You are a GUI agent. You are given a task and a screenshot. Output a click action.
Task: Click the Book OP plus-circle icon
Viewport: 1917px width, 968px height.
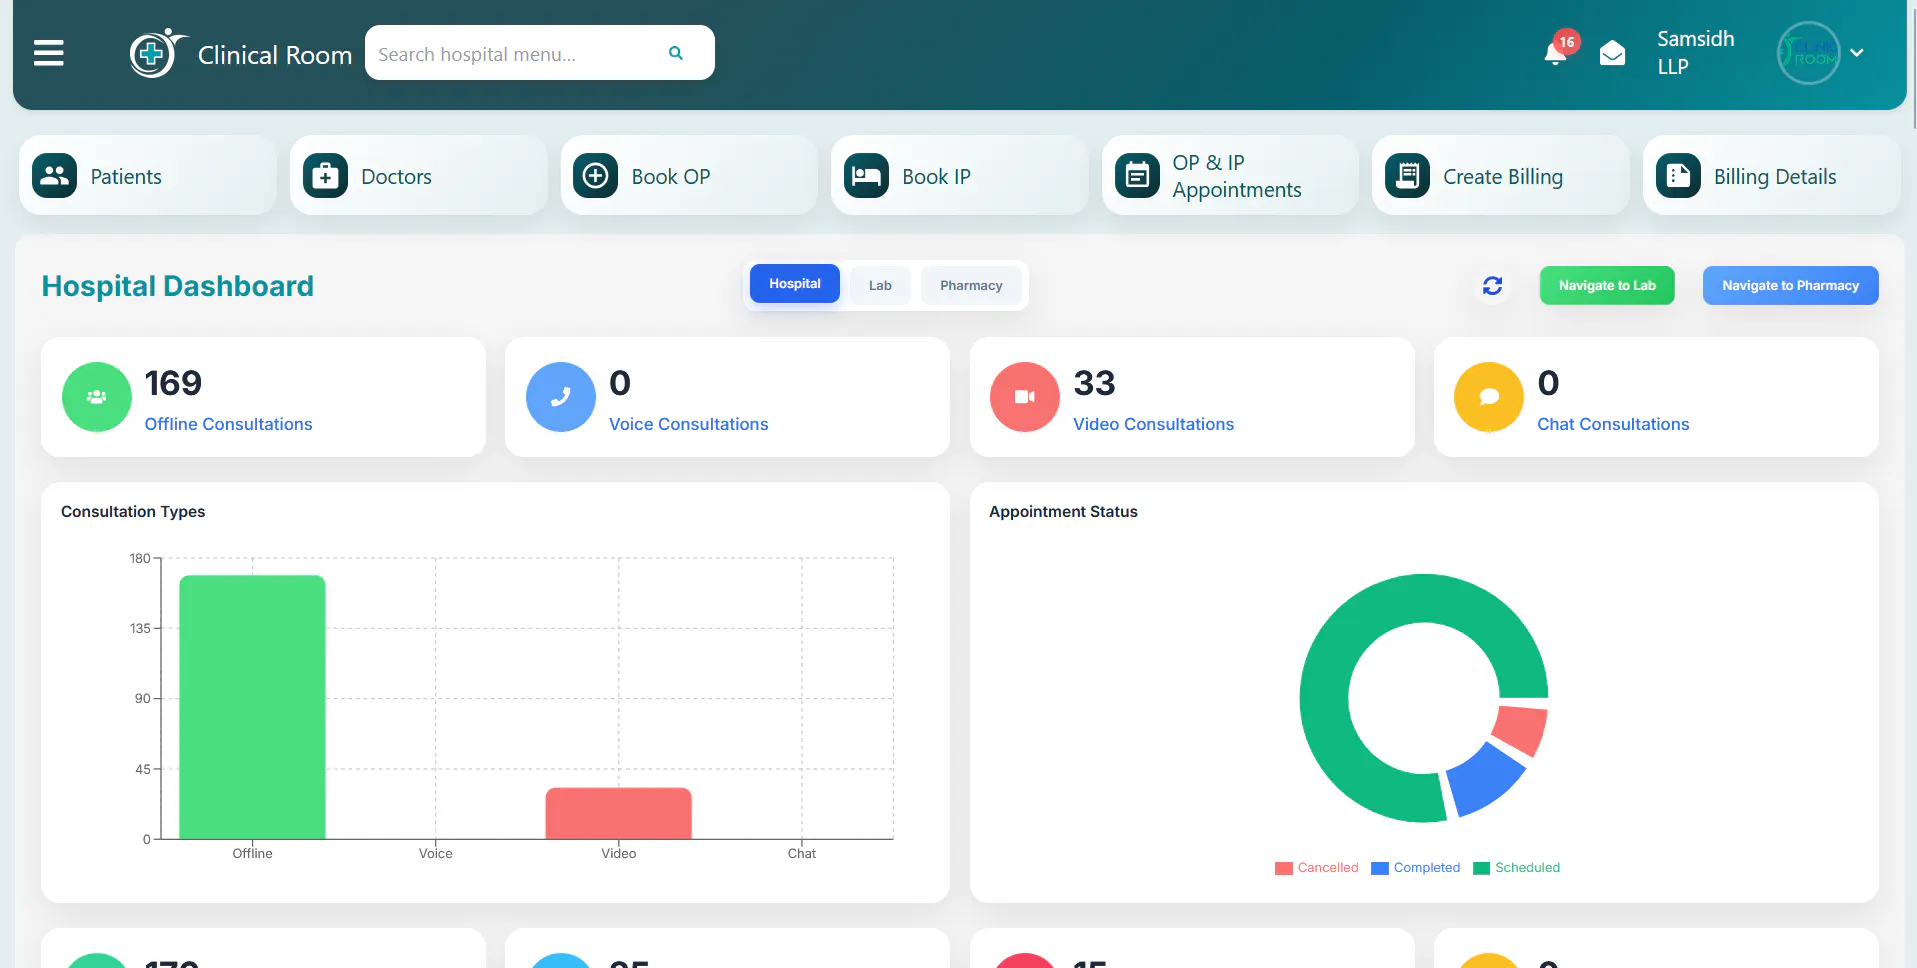(595, 176)
